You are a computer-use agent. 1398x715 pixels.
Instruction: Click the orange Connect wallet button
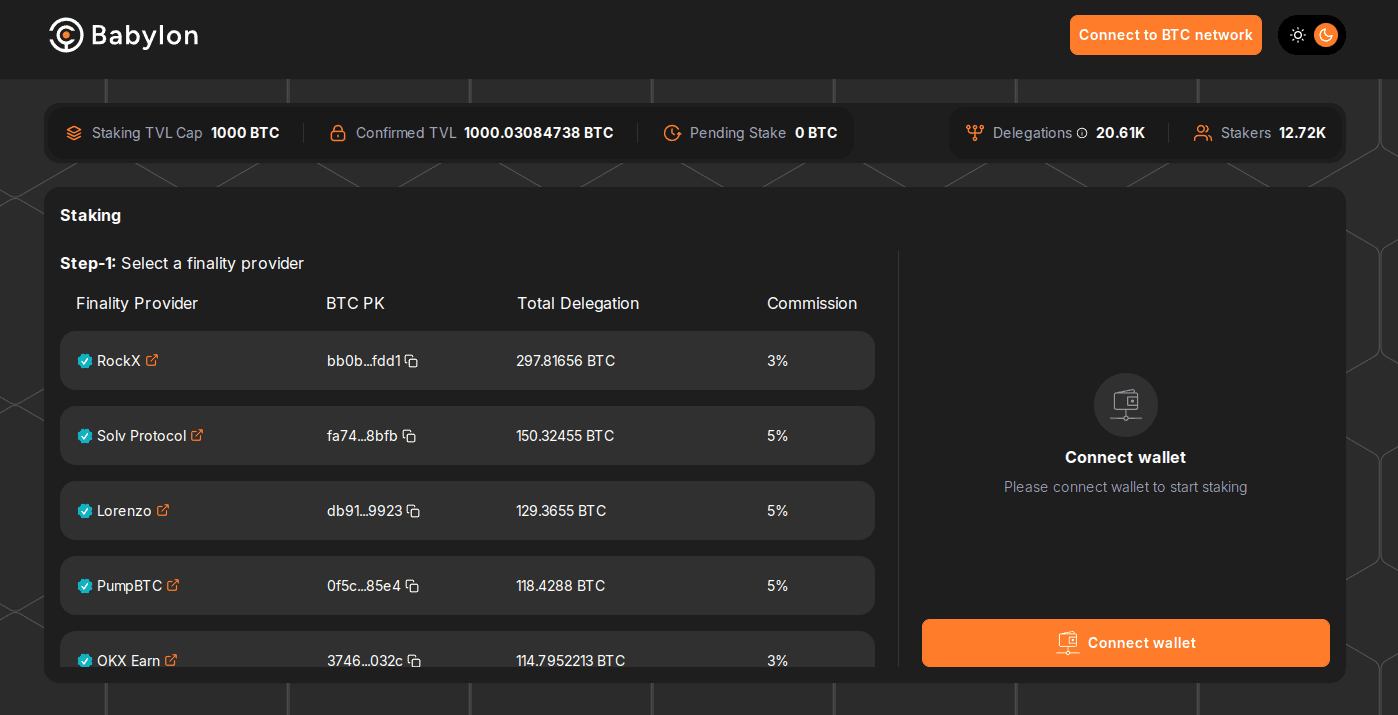coord(1126,643)
